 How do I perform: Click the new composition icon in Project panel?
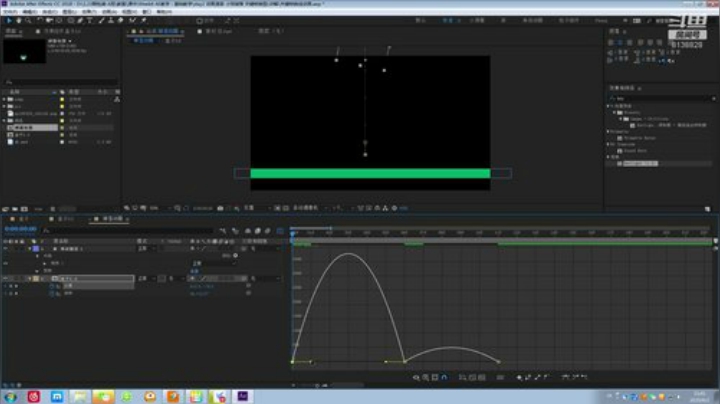click(24, 209)
